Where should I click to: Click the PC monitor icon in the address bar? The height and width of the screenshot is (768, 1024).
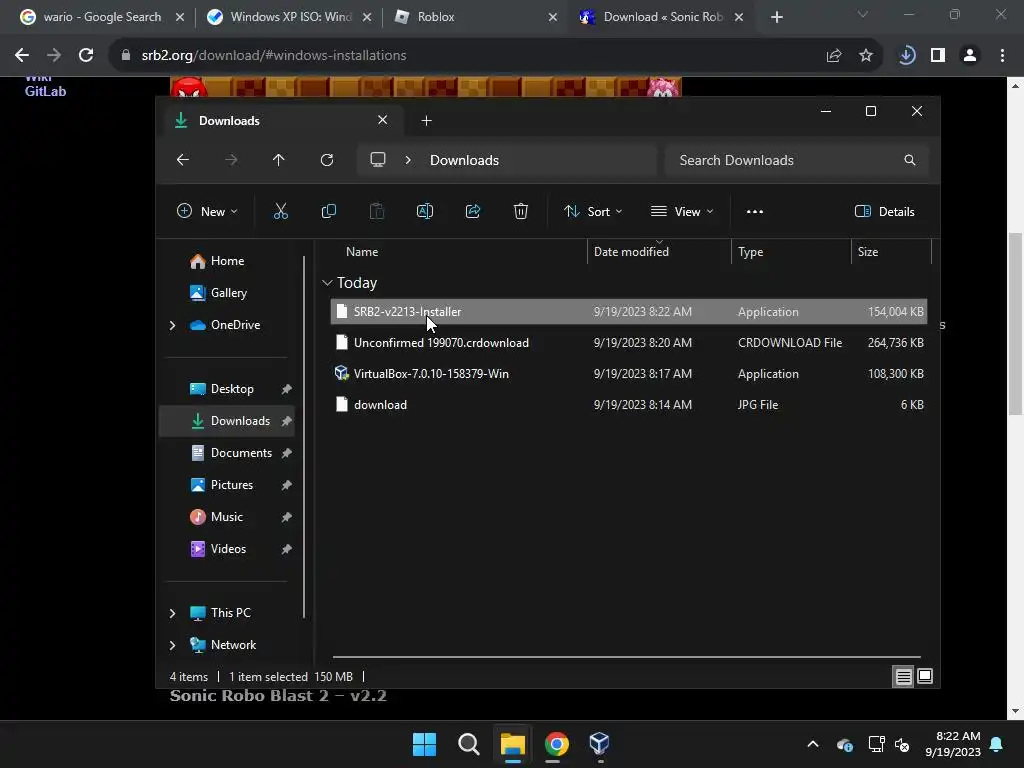(377, 160)
